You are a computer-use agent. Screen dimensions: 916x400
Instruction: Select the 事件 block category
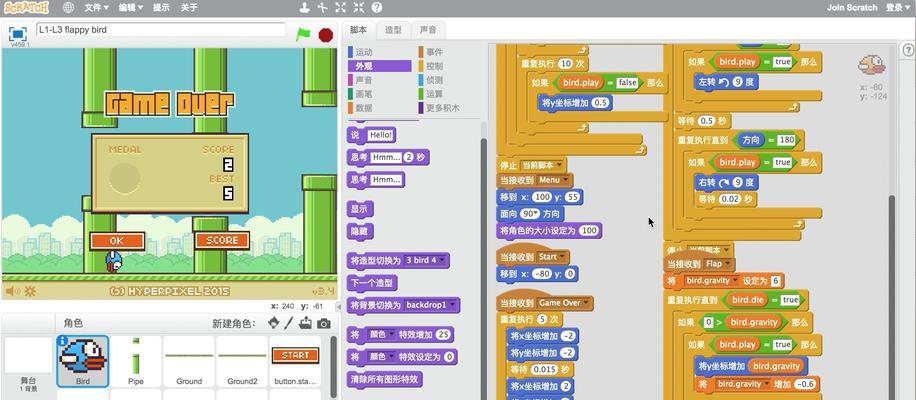pos(450,52)
